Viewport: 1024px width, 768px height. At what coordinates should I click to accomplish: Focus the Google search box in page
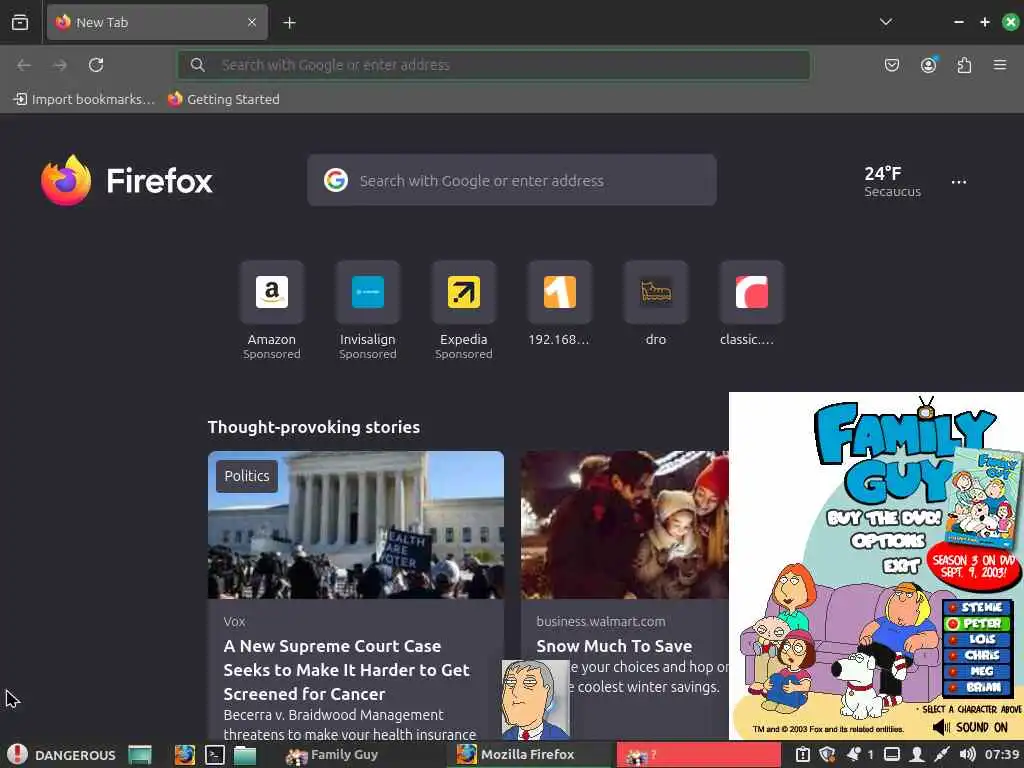coord(511,180)
